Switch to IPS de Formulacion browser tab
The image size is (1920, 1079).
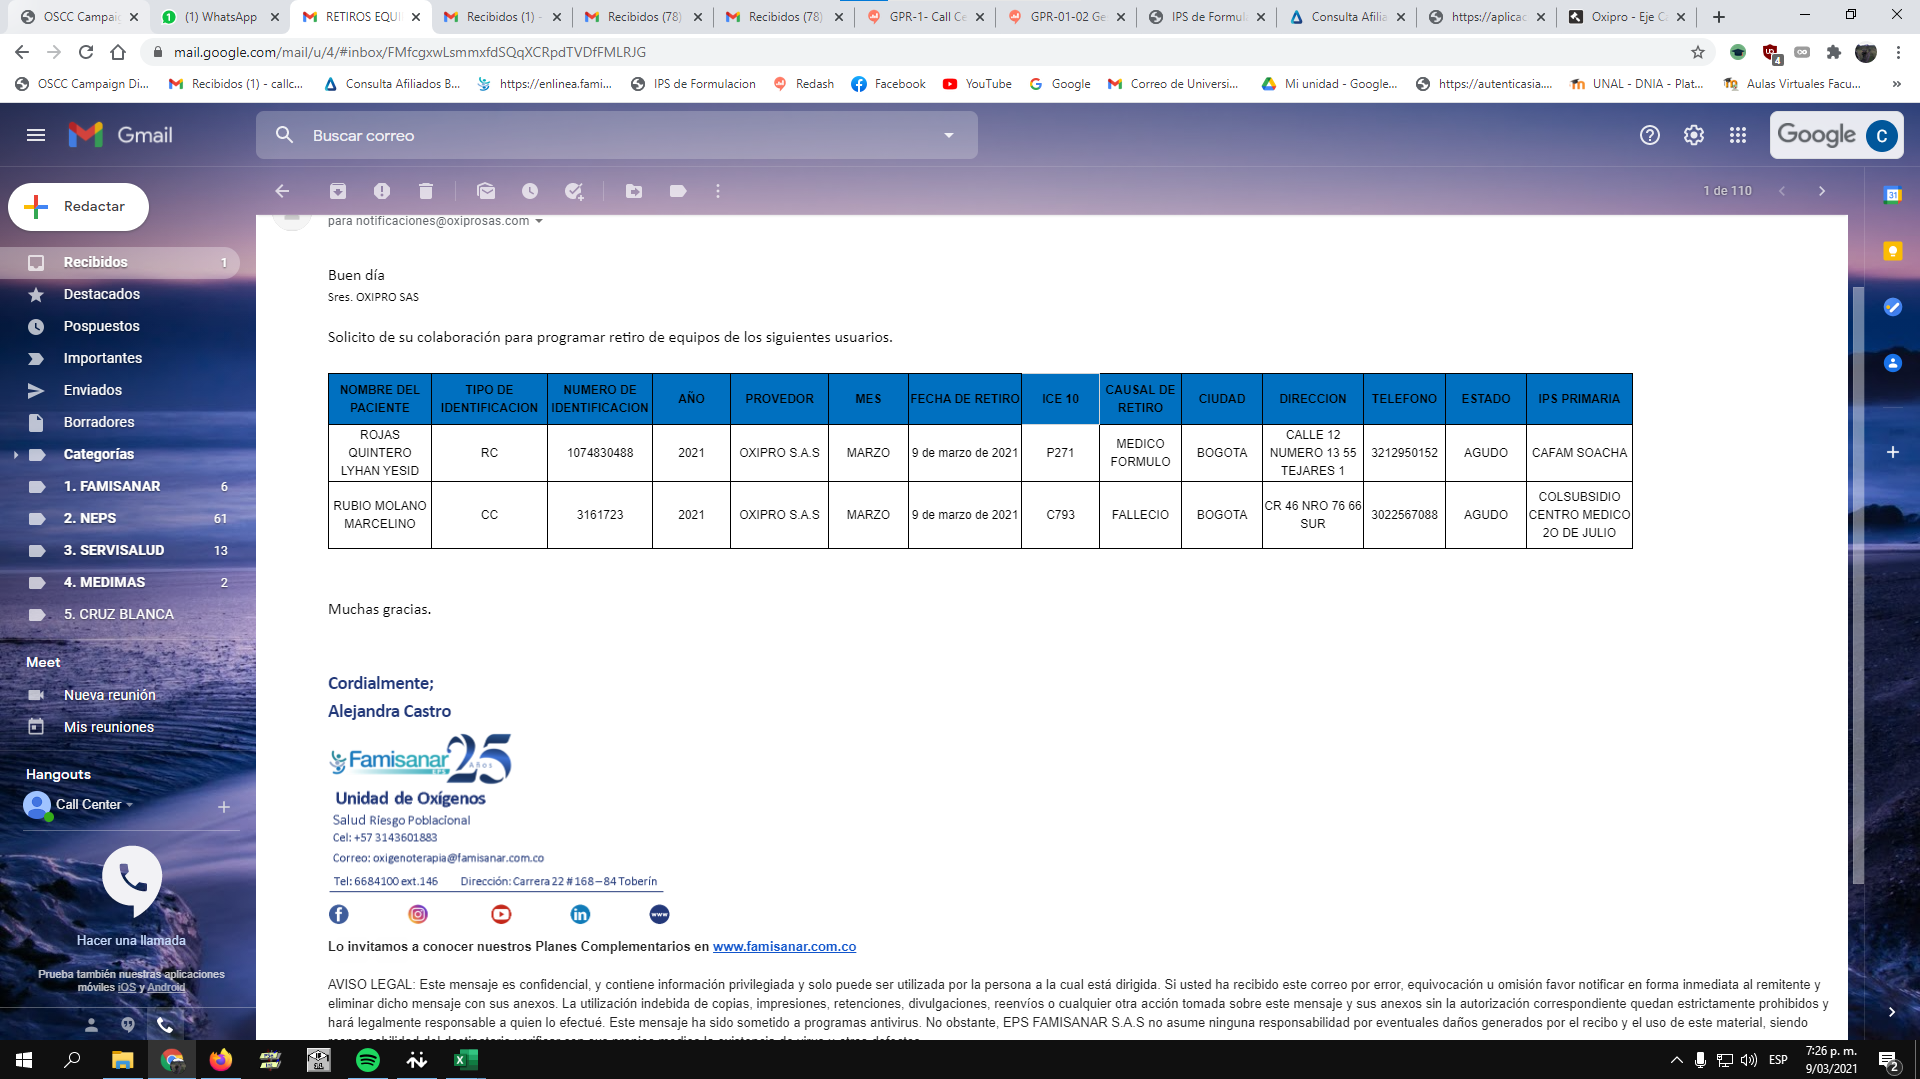click(x=1206, y=17)
